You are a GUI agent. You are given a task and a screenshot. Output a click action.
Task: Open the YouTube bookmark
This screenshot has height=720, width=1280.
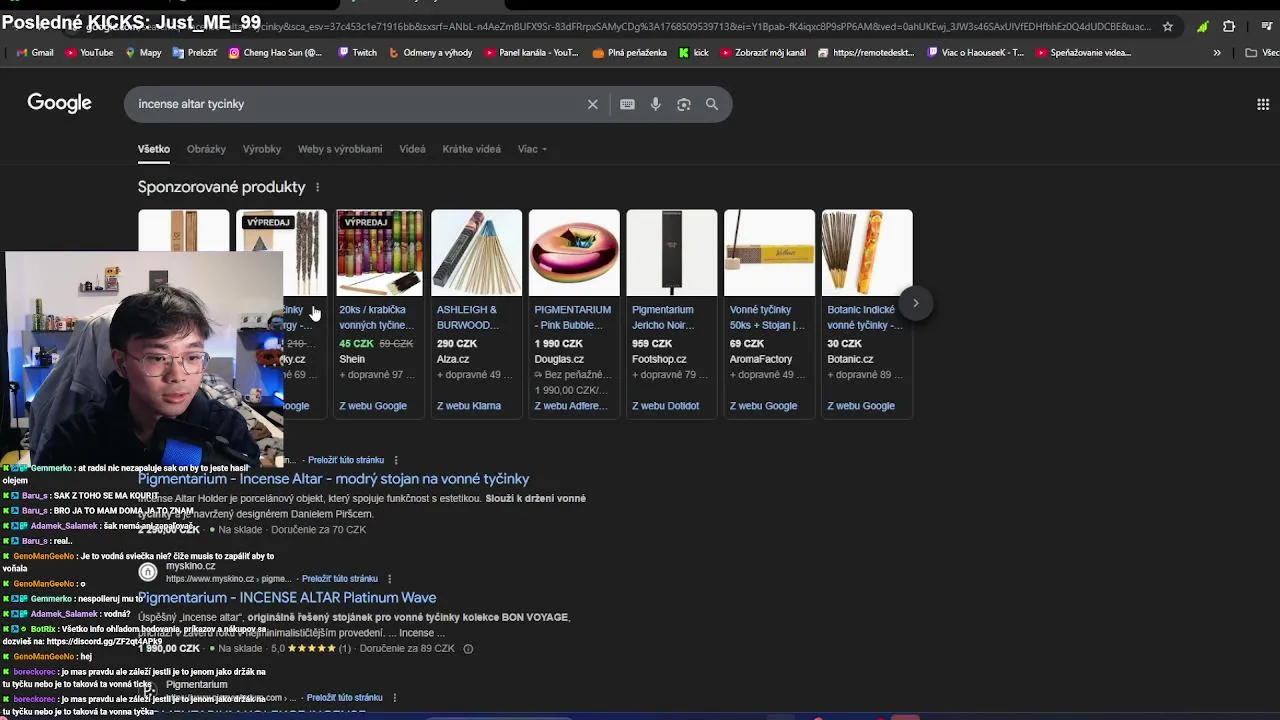(89, 53)
